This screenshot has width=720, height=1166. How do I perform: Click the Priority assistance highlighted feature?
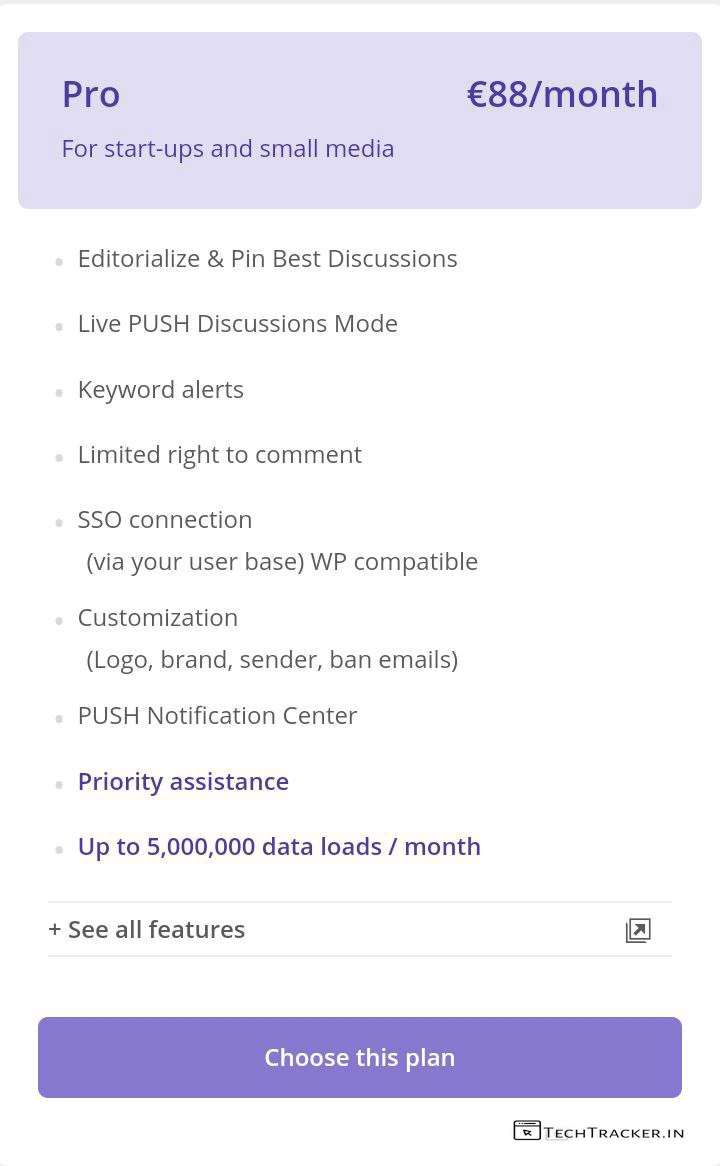coord(183,782)
